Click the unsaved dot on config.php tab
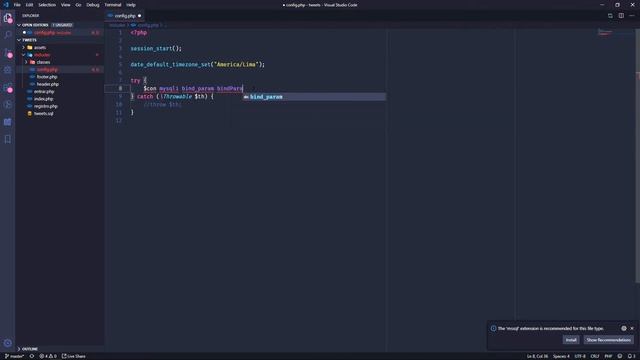Image resolution: width=640 pixels, height=360 pixels. [x=140, y=16]
